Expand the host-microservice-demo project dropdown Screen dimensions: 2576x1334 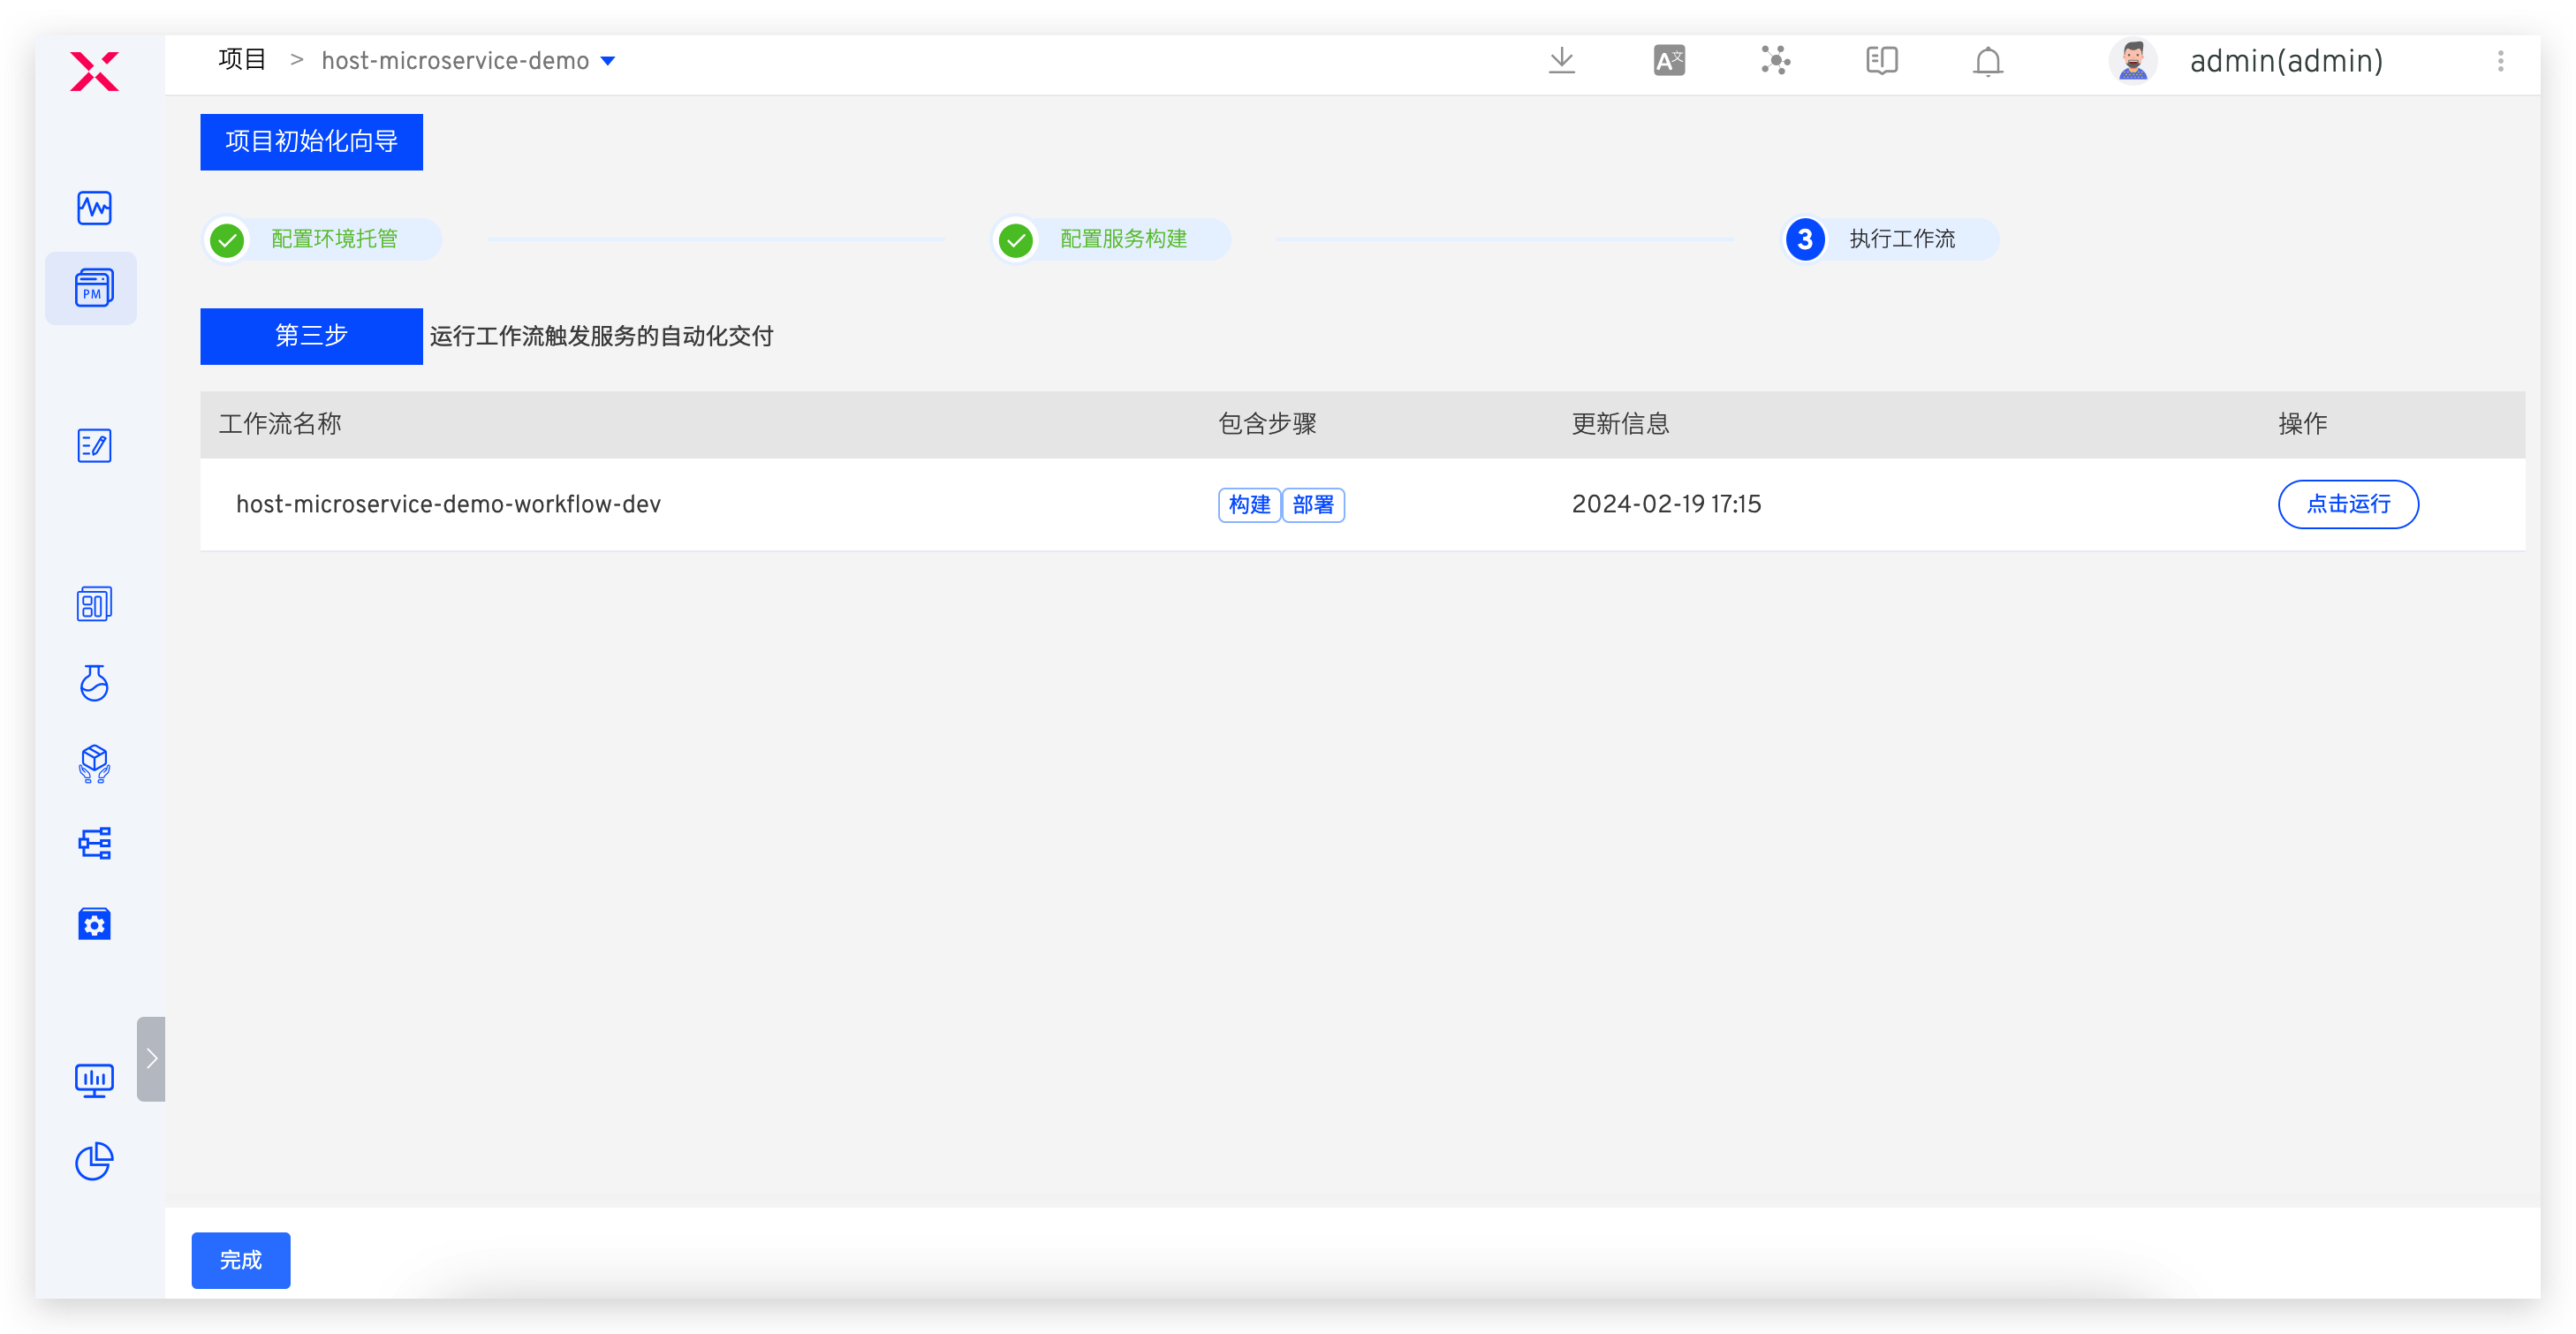607,61
